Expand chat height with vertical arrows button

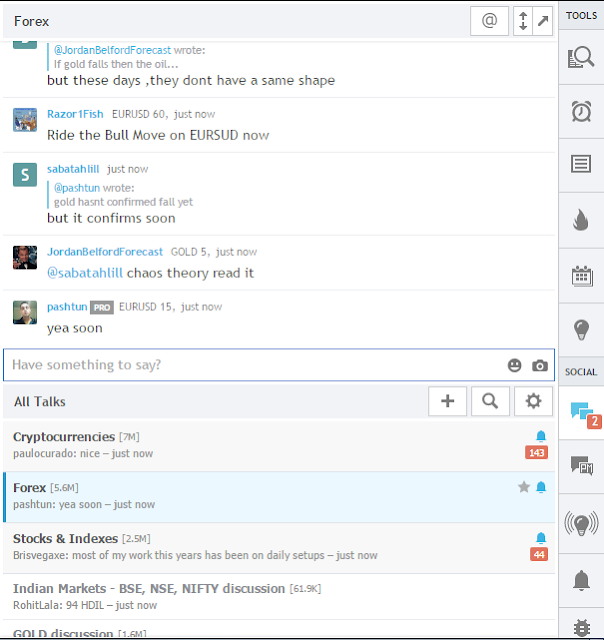click(523, 21)
